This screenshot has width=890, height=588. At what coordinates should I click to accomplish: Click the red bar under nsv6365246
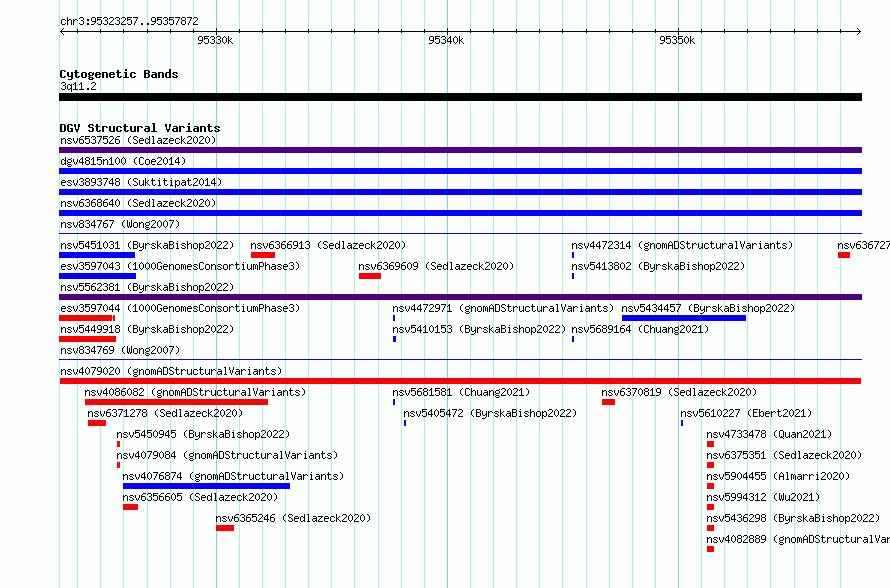(x=225, y=528)
